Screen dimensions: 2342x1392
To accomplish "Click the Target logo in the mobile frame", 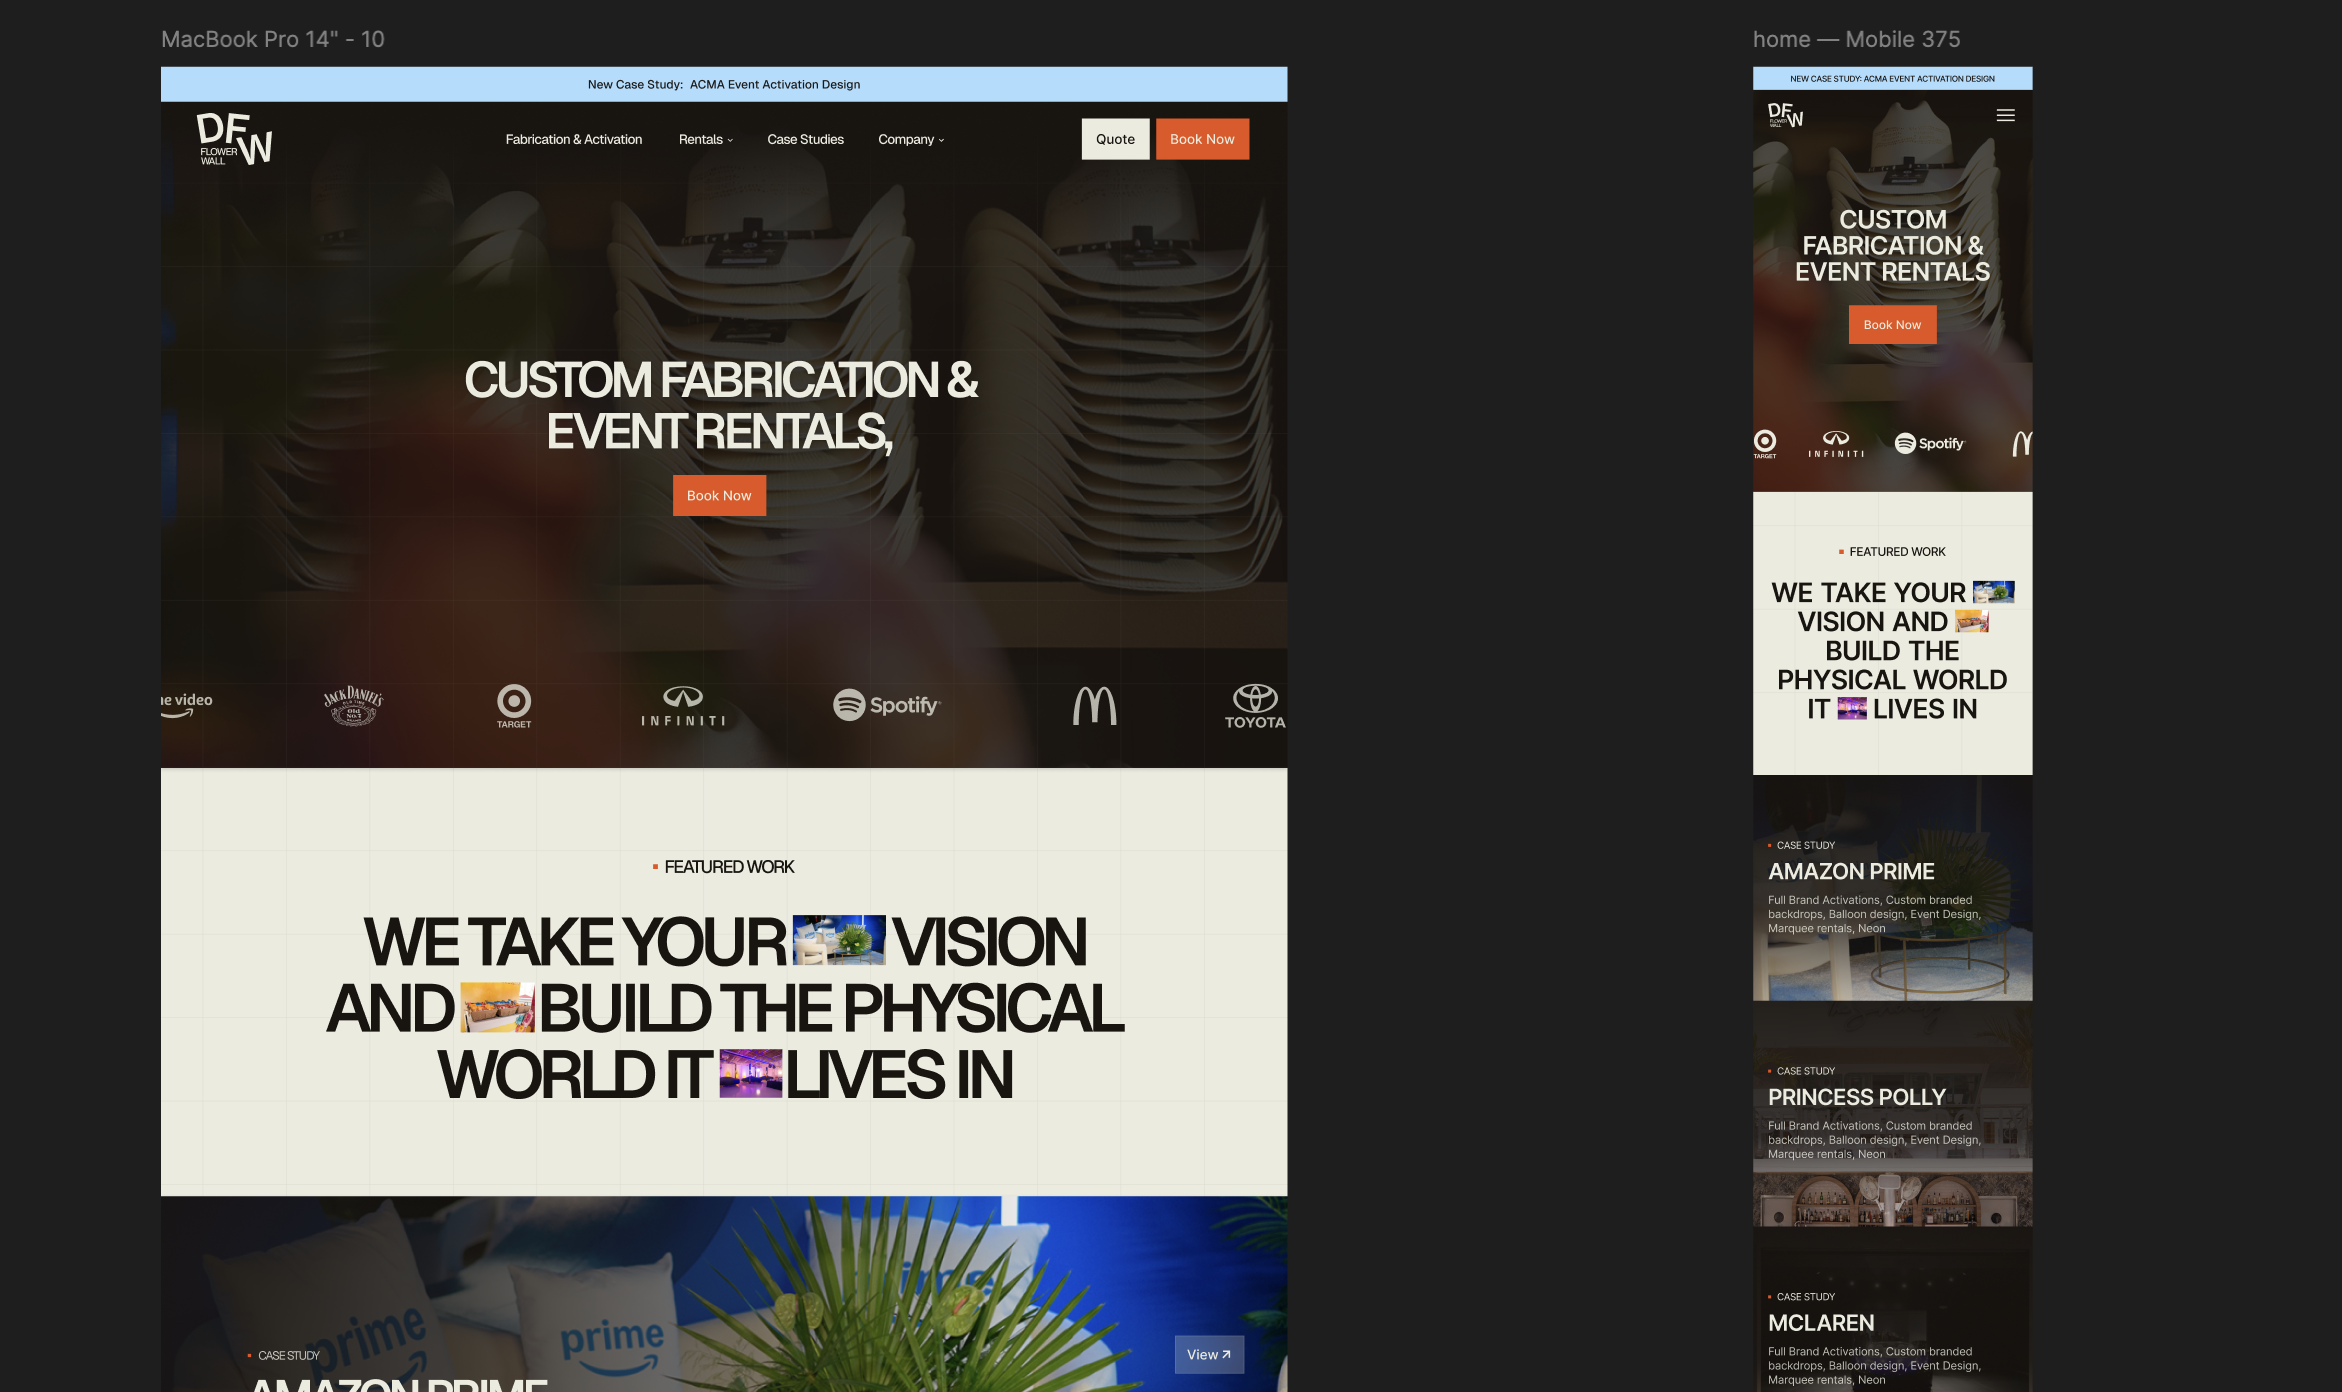I will [1765, 444].
